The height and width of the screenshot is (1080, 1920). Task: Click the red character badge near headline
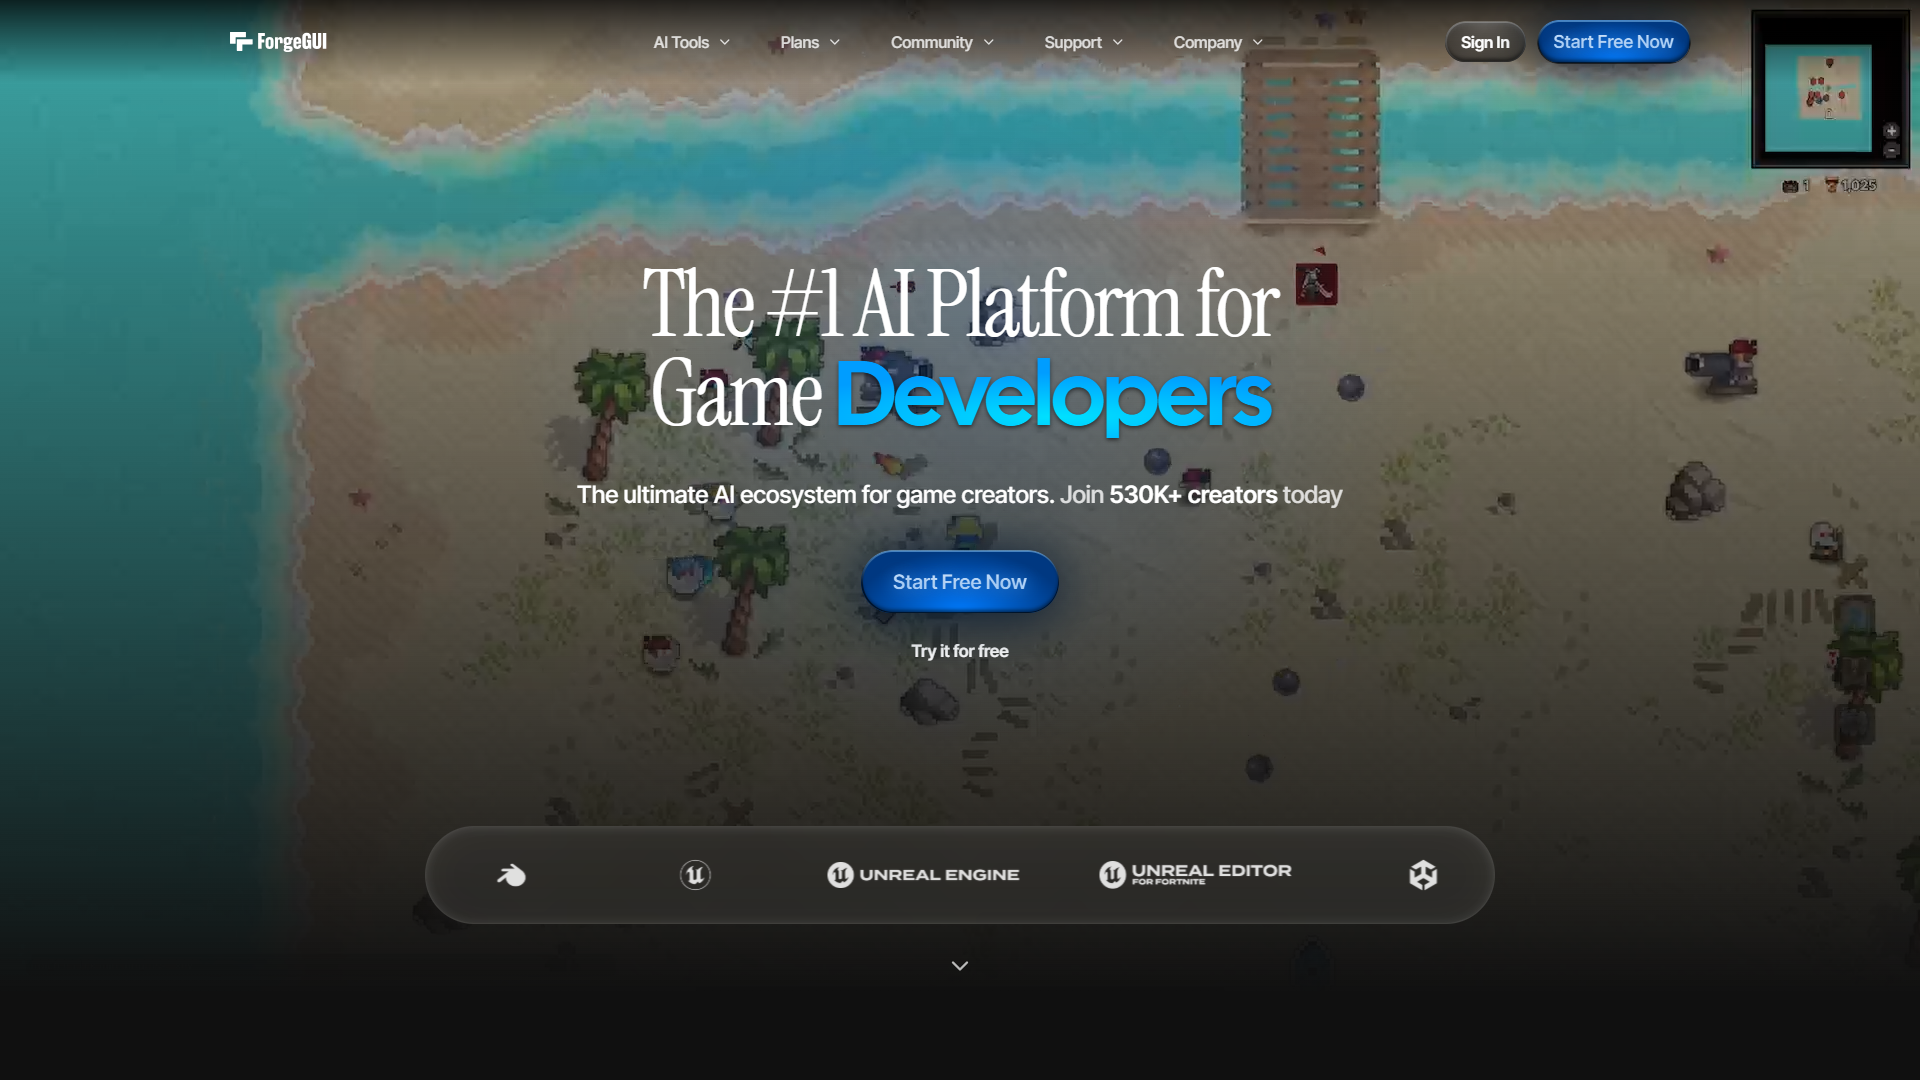[x=1316, y=284]
